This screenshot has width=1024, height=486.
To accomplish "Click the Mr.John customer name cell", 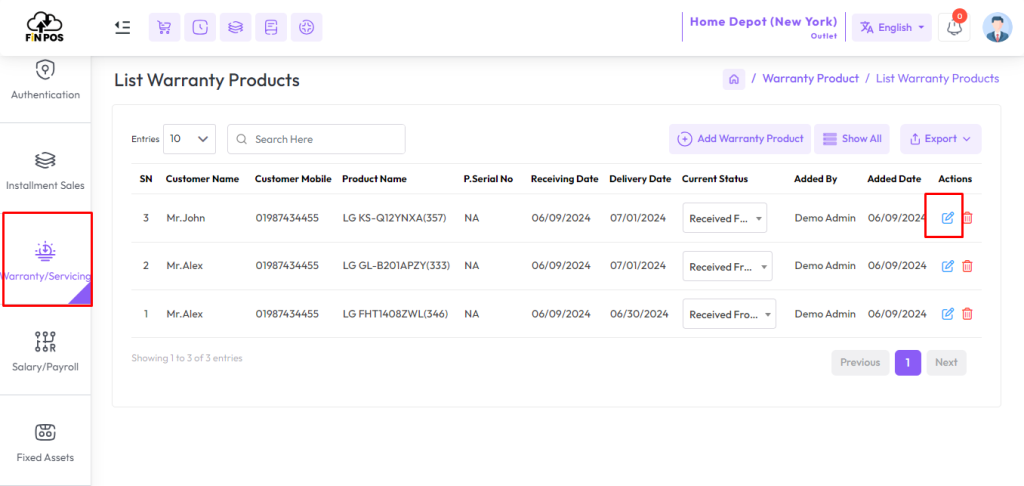I will (x=185, y=218).
